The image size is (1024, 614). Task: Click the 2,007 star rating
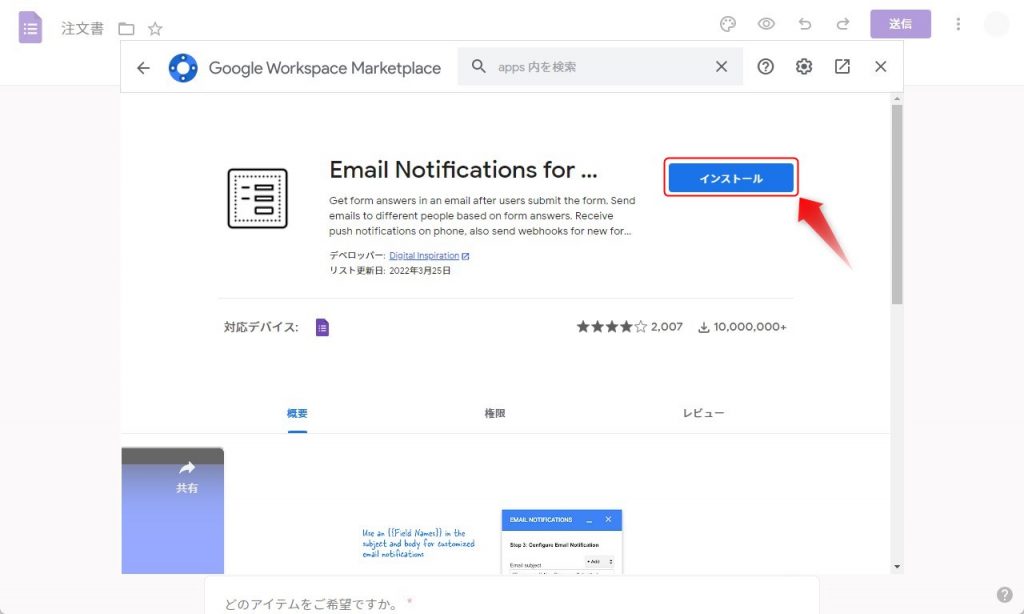point(629,327)
